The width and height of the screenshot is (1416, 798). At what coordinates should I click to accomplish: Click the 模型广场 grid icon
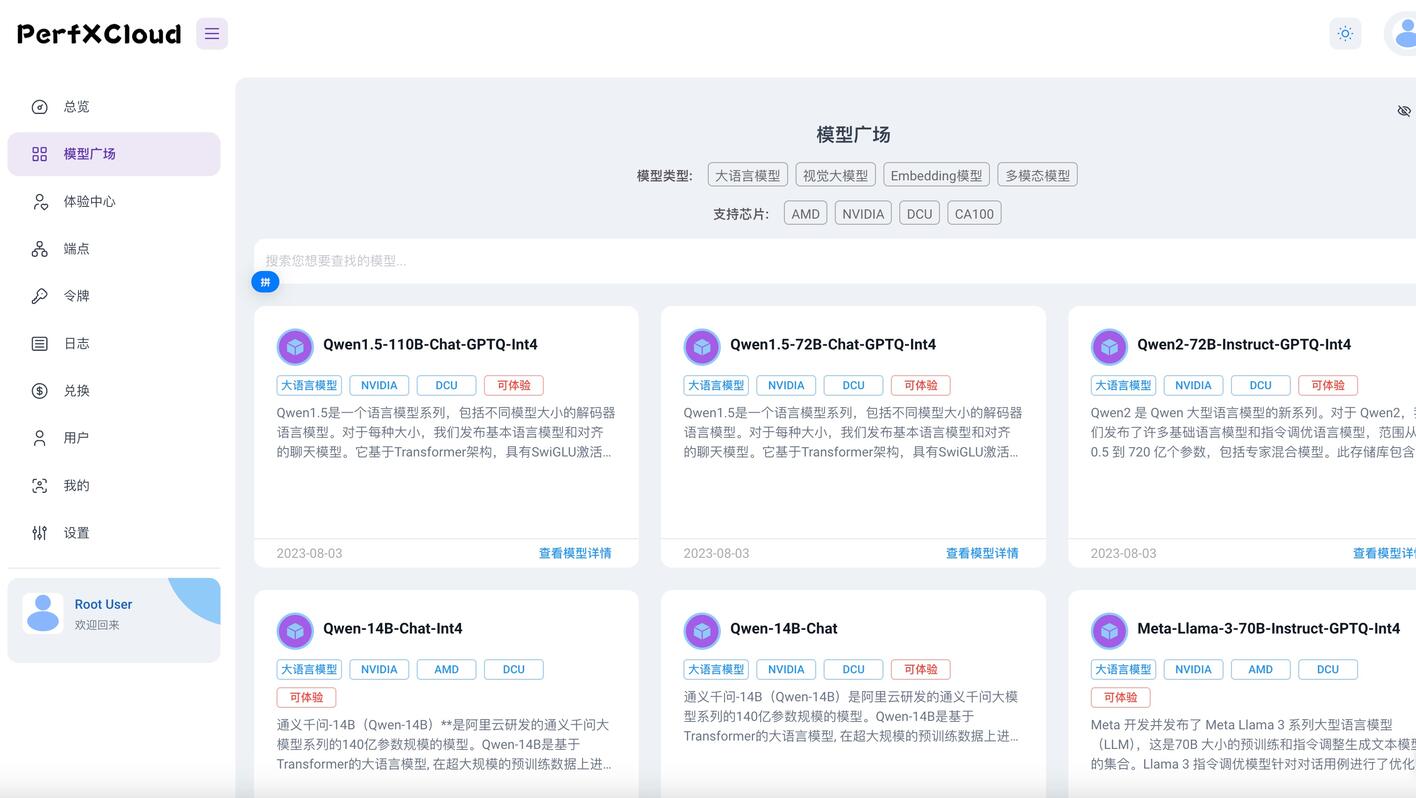pos(40,154)
